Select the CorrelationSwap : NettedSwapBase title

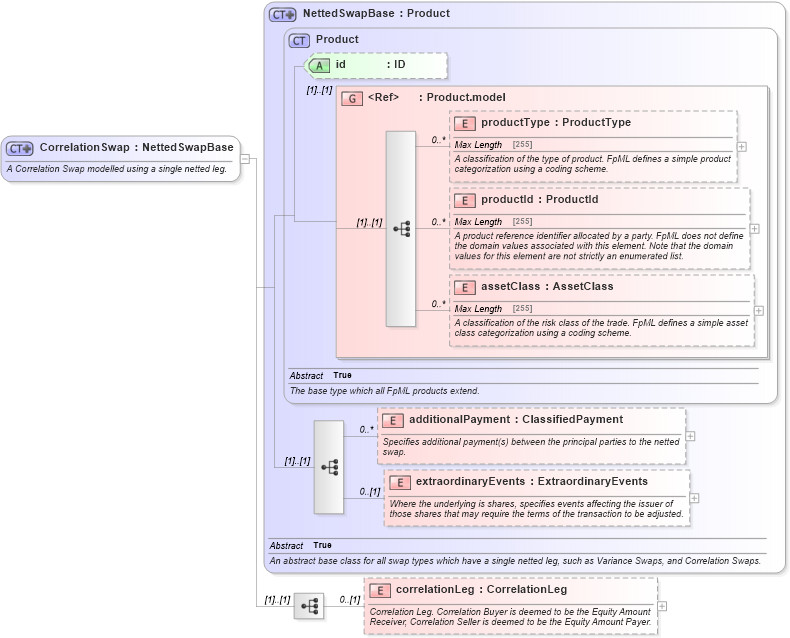(137, 147)
